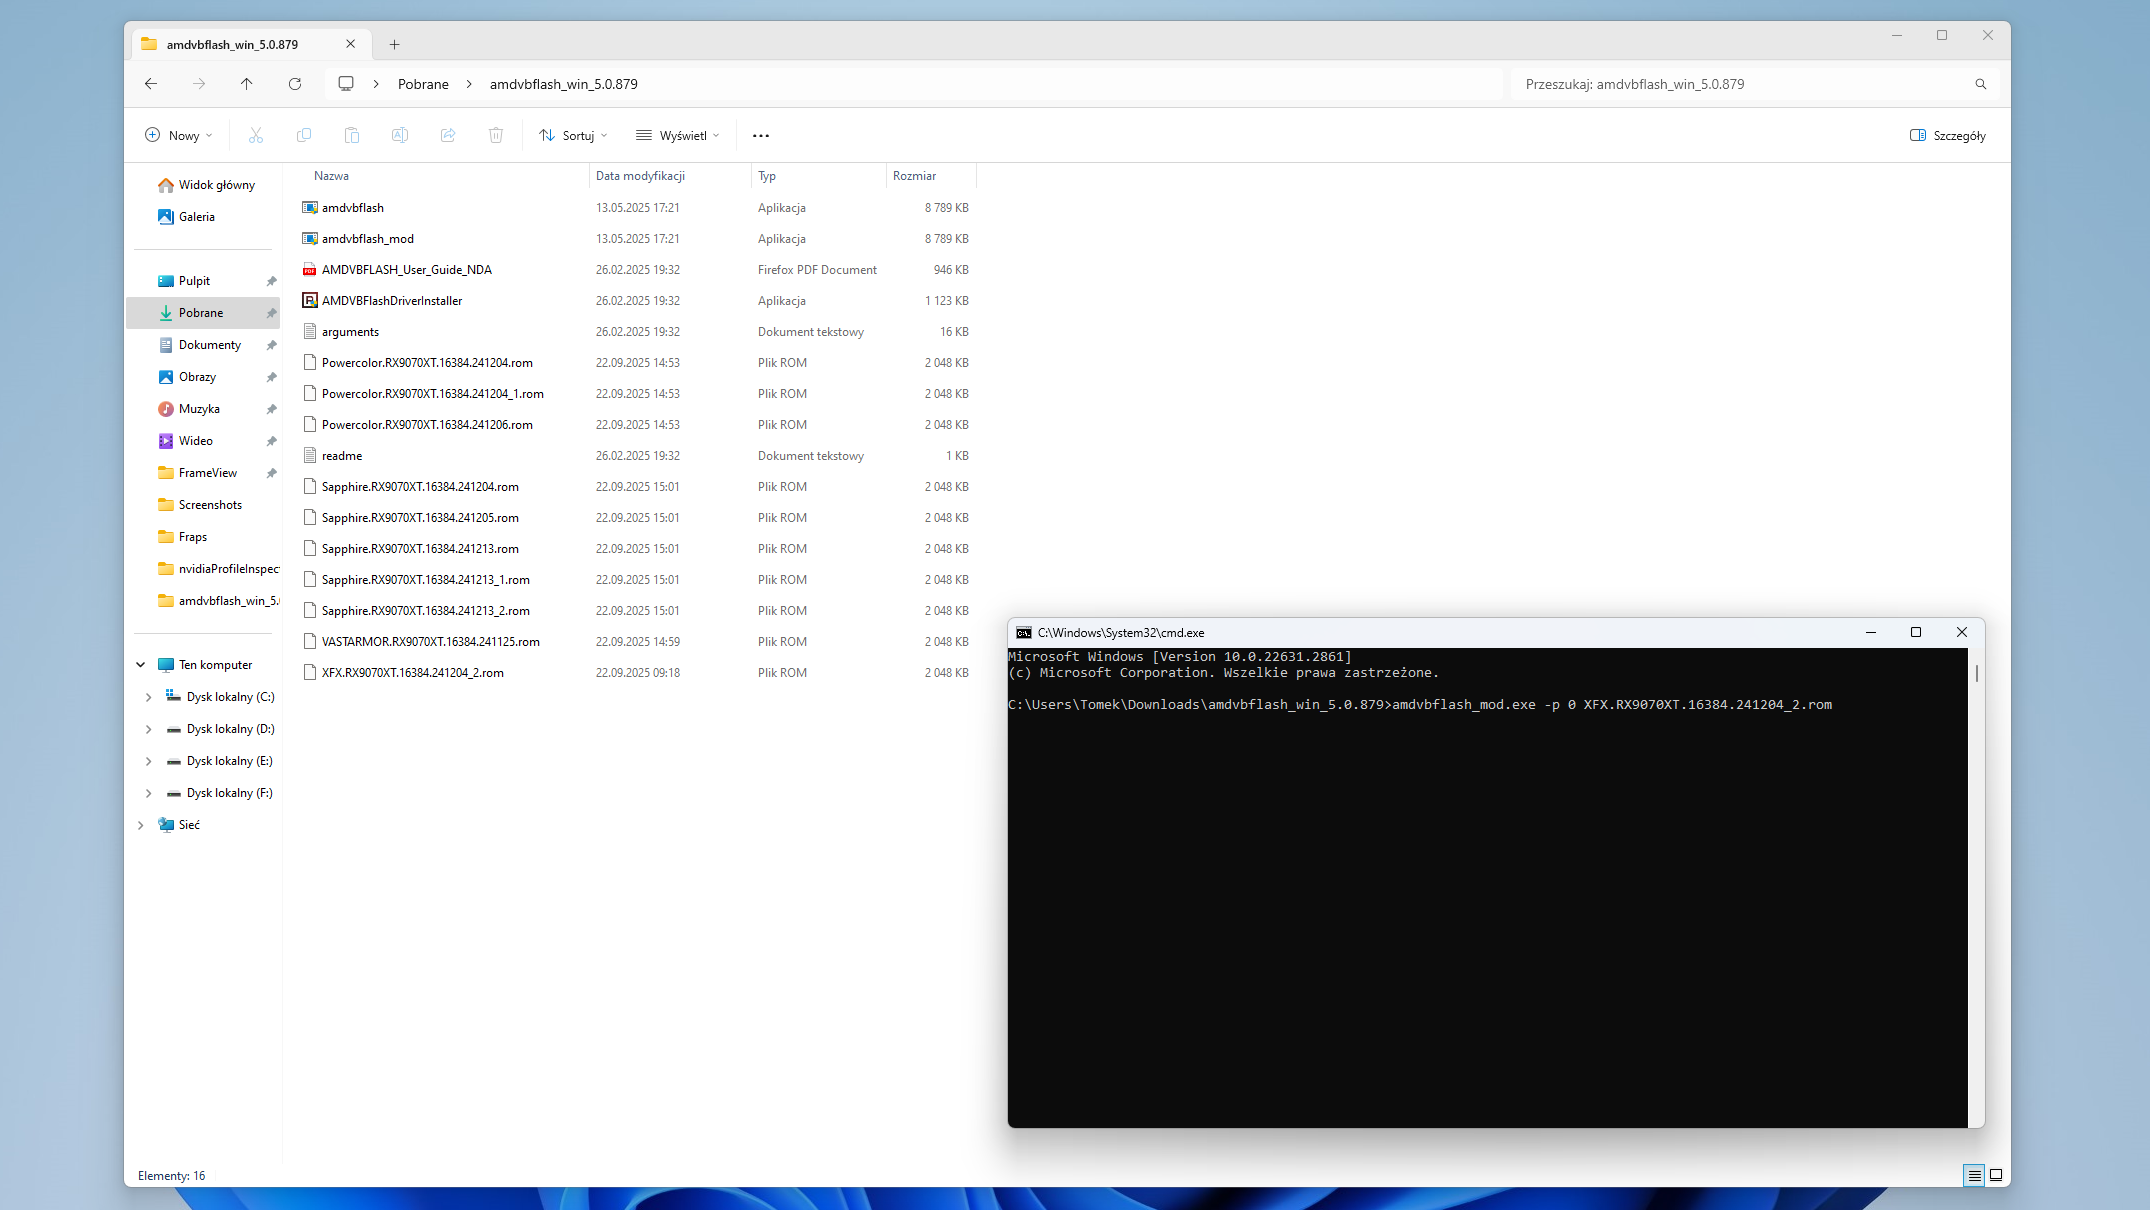The image size is (2150, 1210).
Task: Expand Dysk lokalny (C:) tree node
Action: click(x=148, y=697)
